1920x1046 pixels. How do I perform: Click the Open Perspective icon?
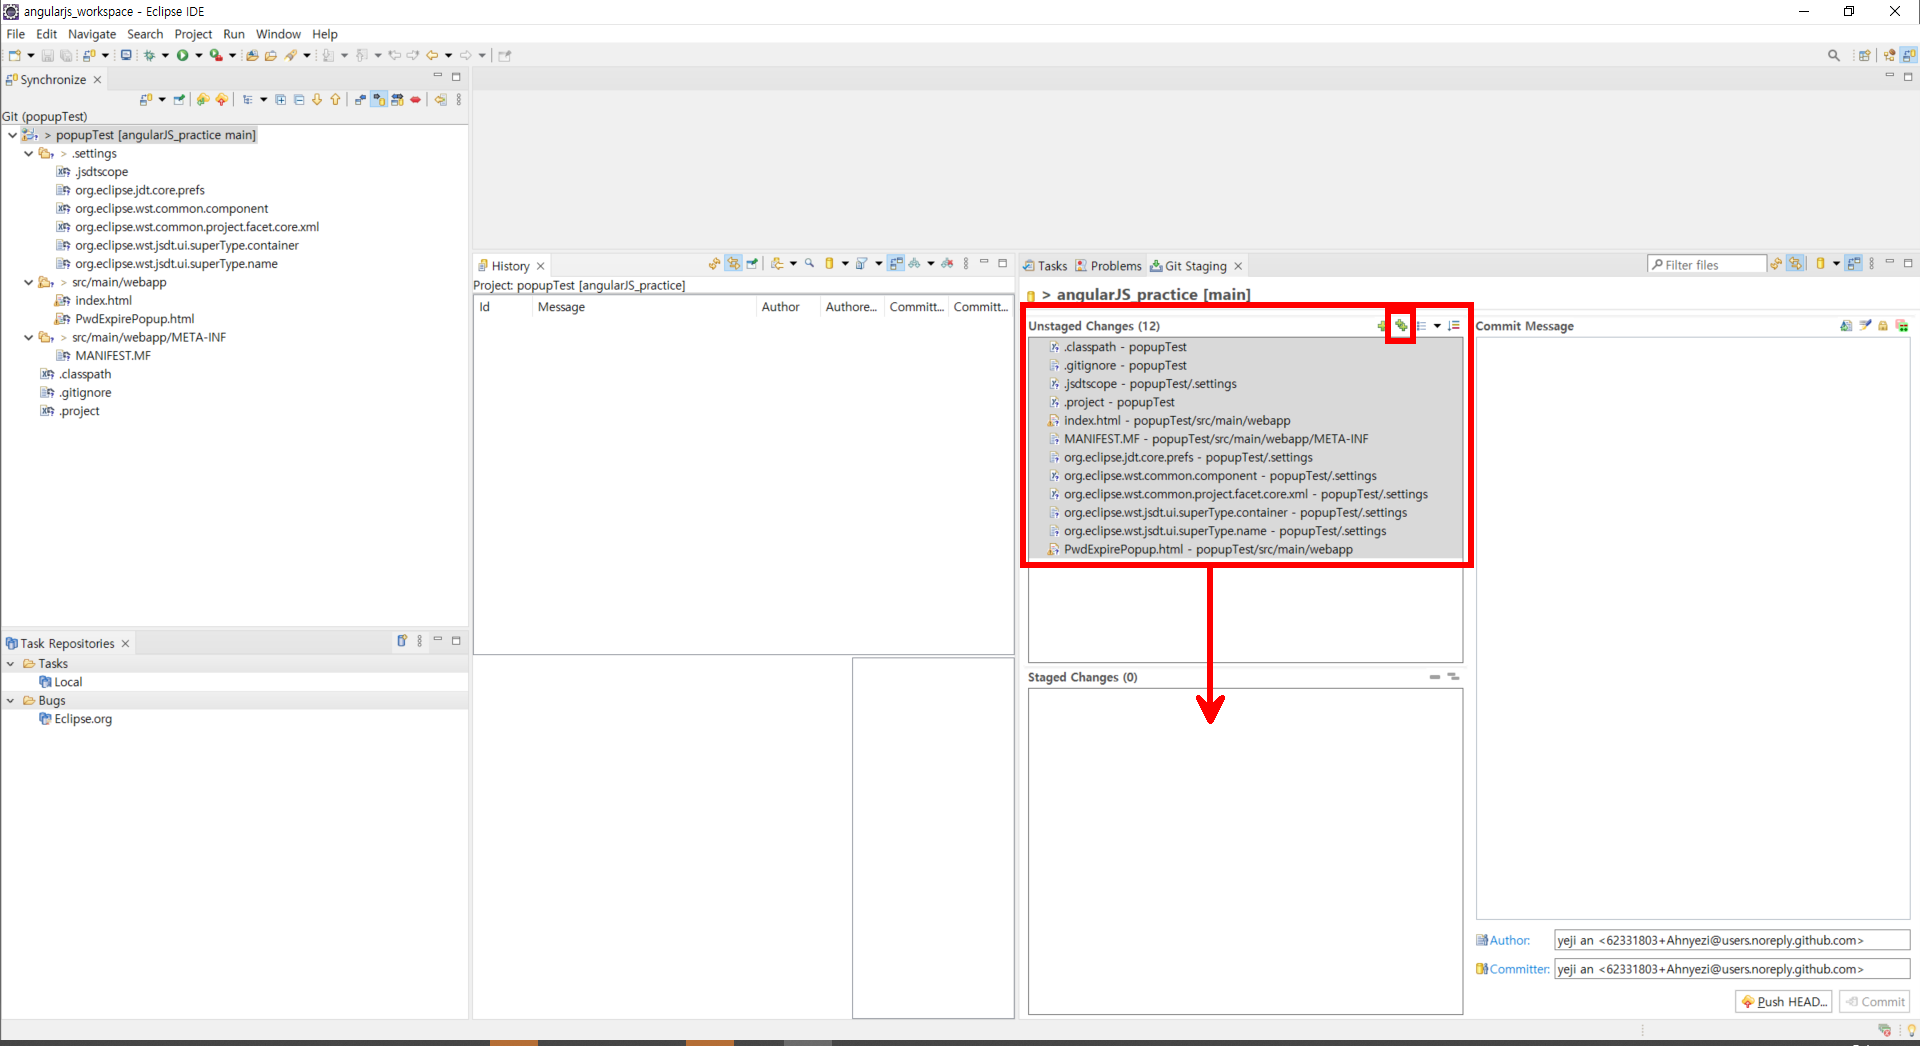pyautogui.click(x=1864, y=56)
